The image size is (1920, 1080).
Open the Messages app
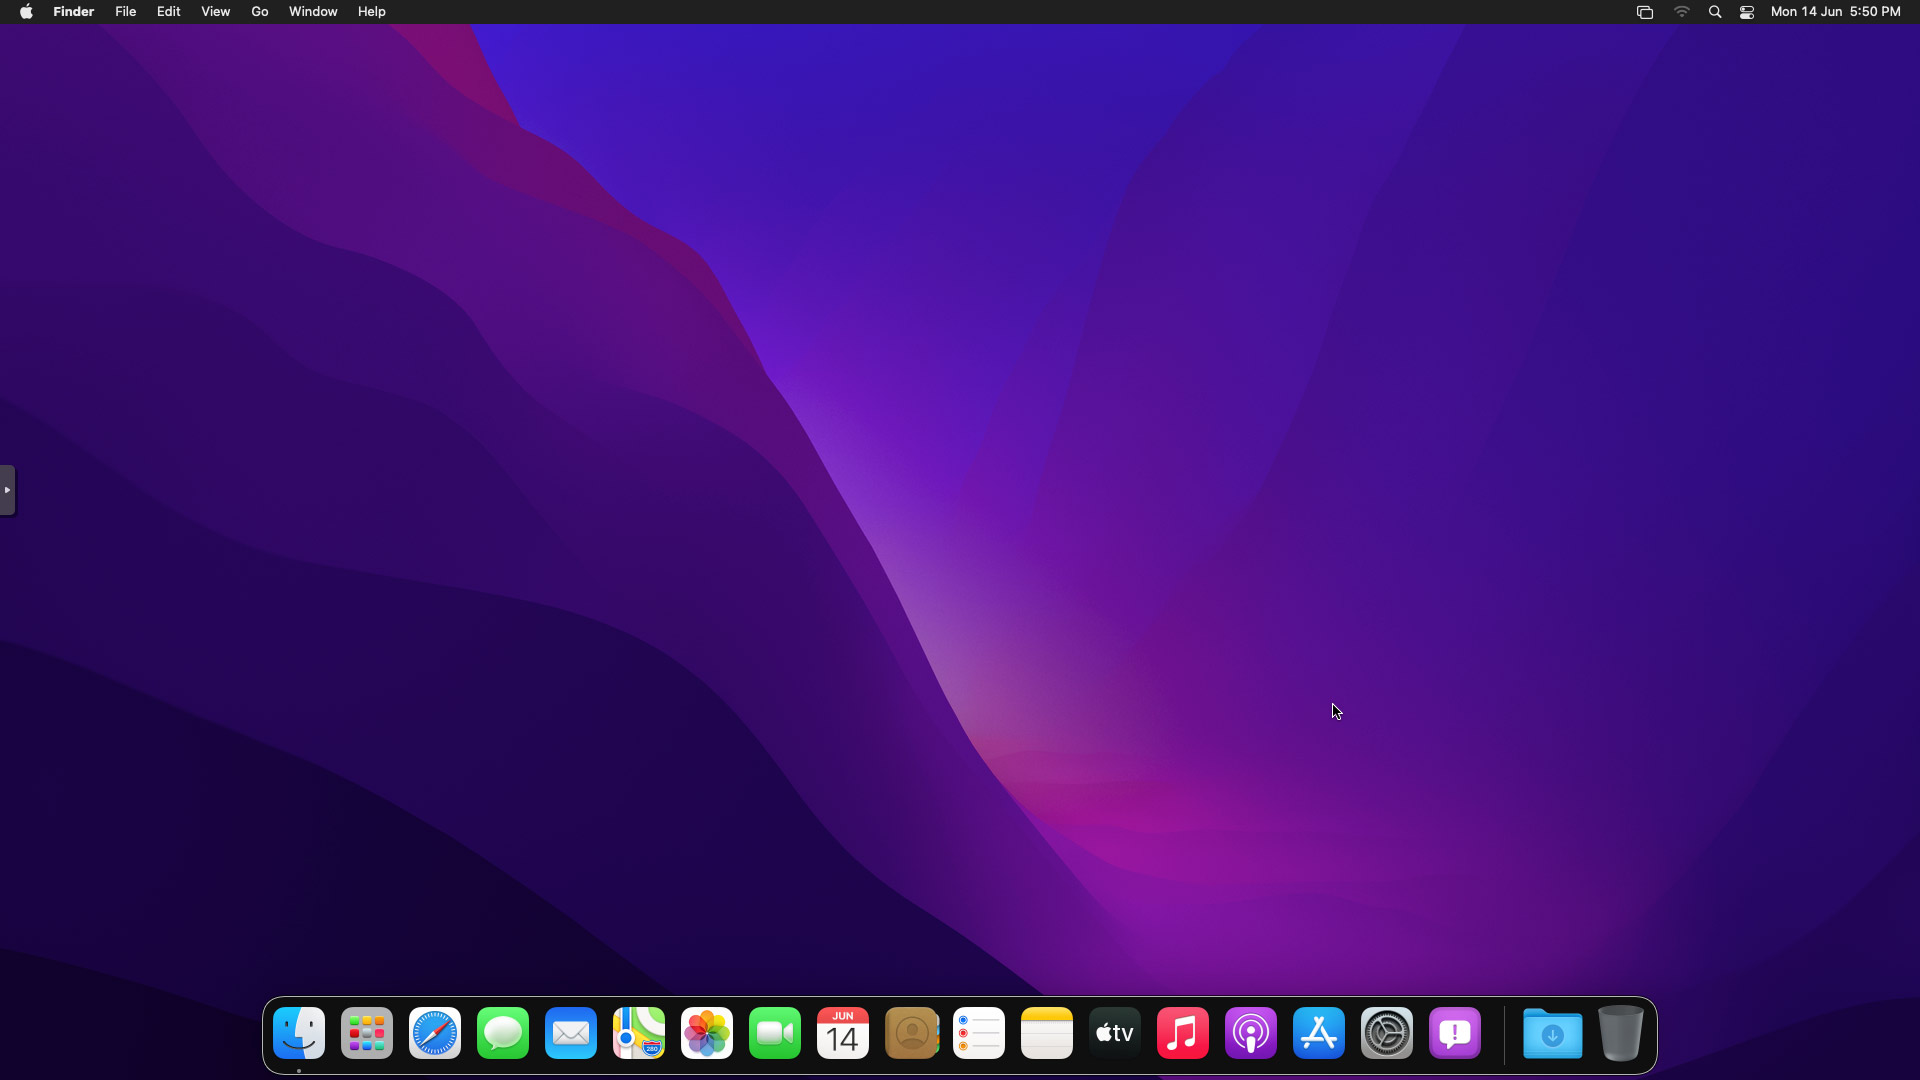tap(503, 1033)
